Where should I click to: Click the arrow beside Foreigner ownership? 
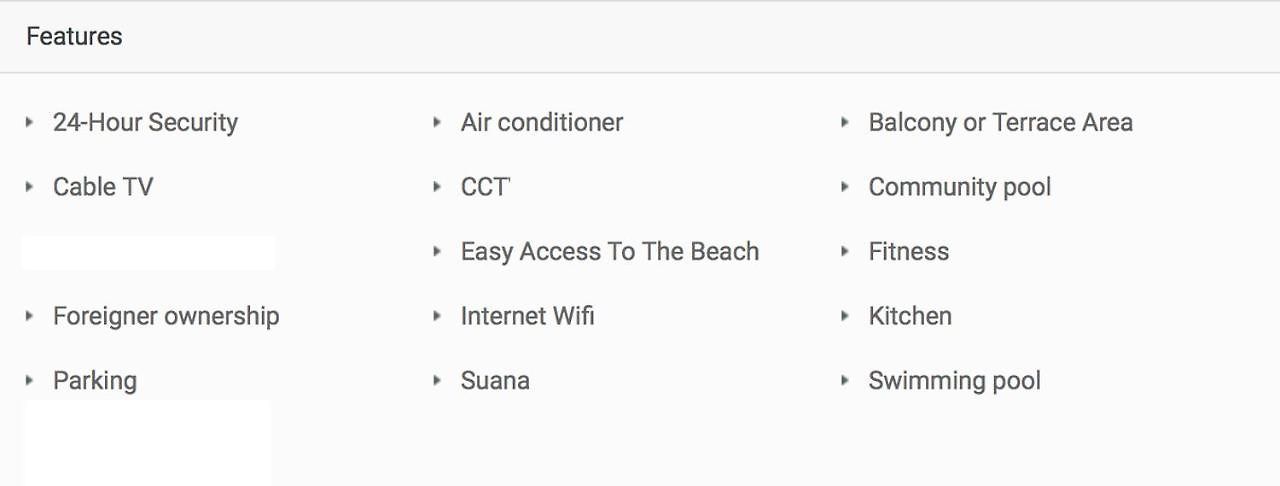pos(30,316)
